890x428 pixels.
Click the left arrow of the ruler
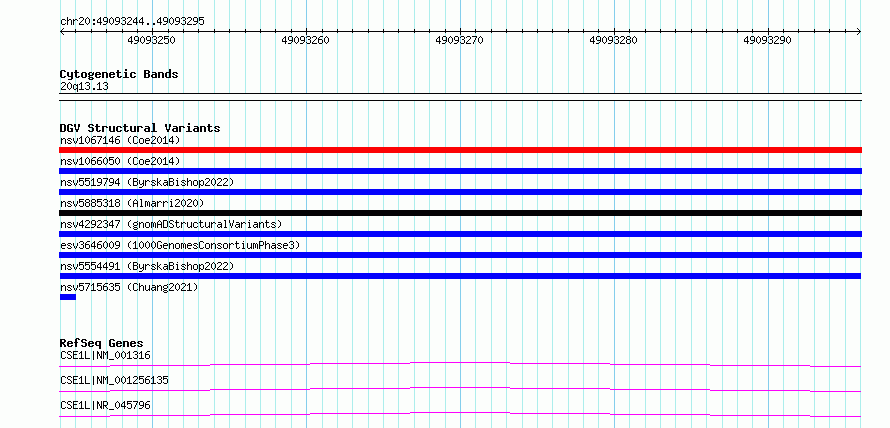[62, 32]
